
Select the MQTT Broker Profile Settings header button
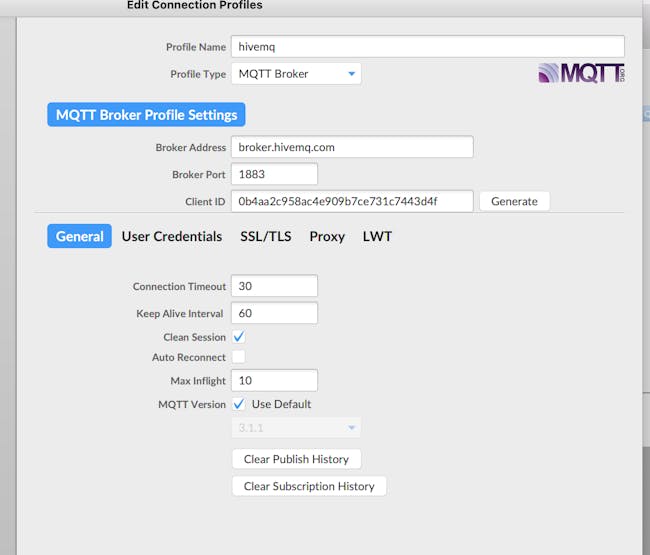[146, 115]
